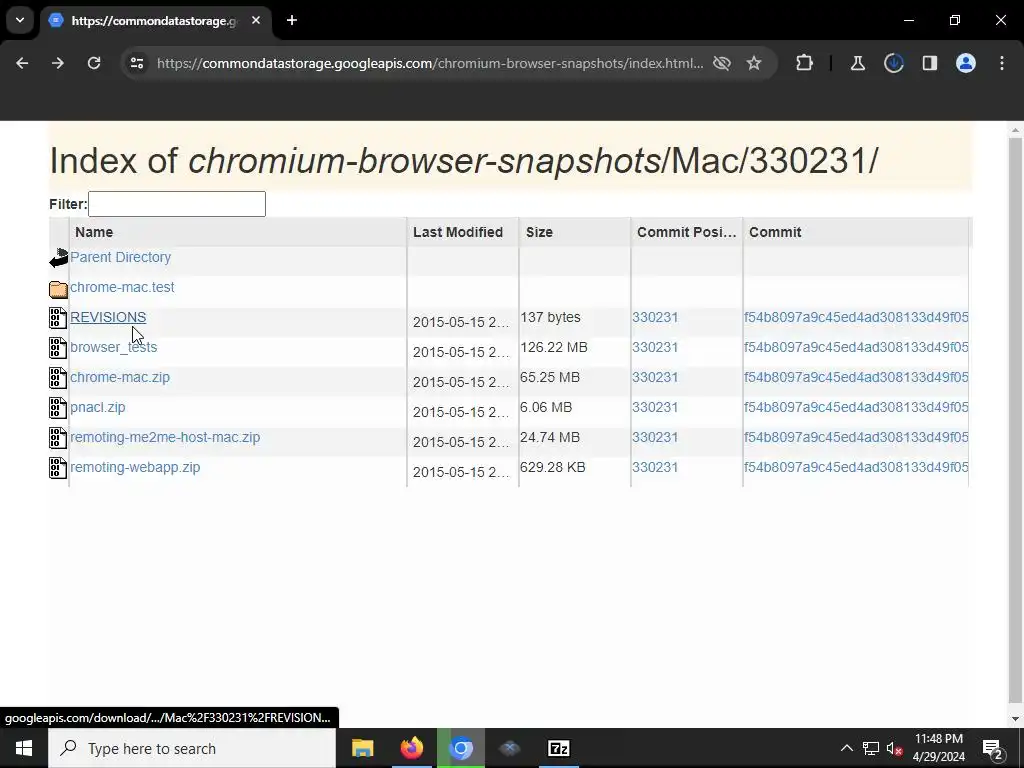Open Chrome Labs flask icon
The width and height of the screenshot is (1024, 768).
[857, 63]
